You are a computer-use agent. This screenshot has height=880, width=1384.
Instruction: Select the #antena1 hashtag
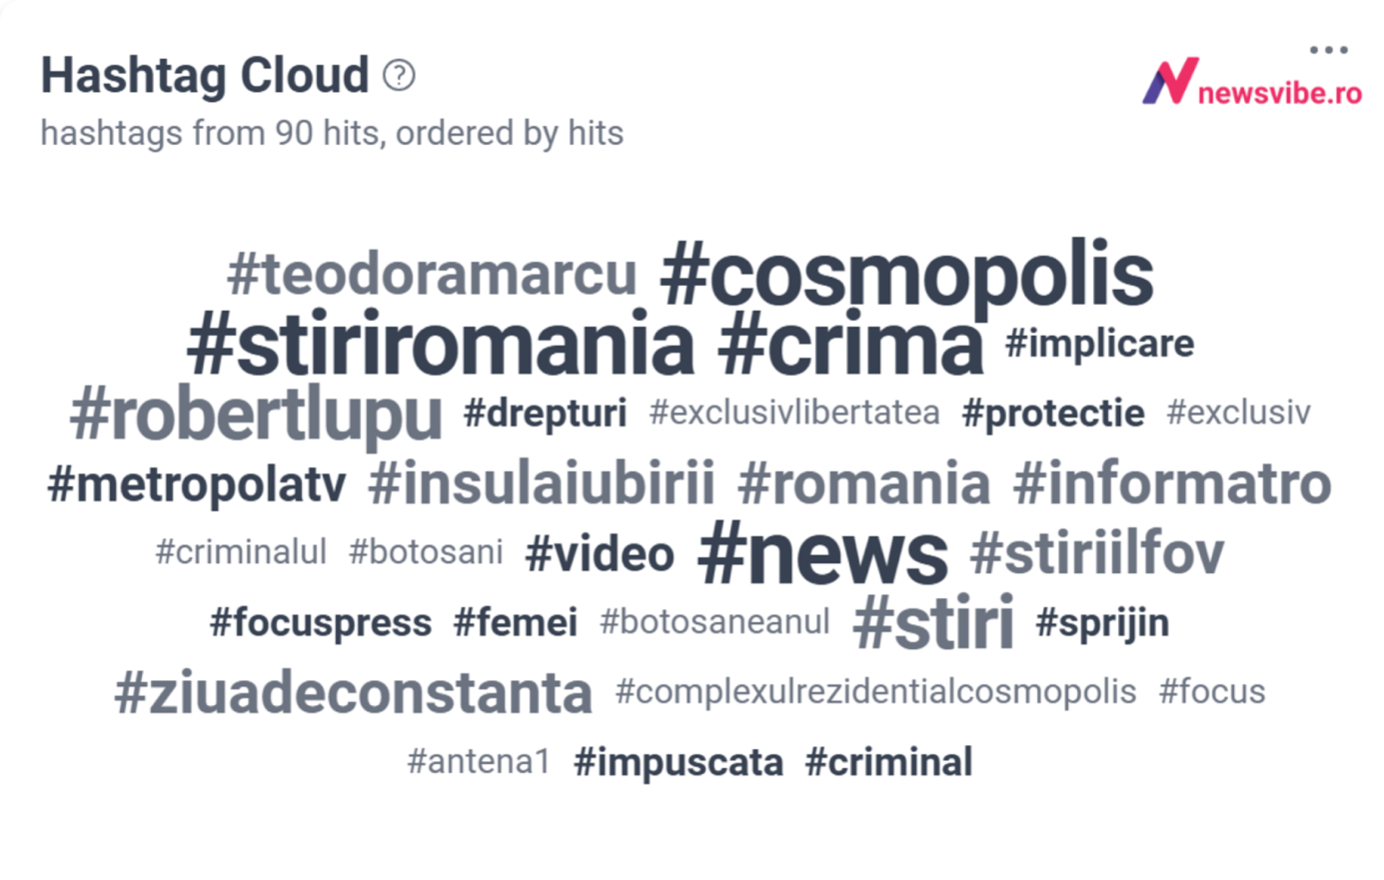click(479, 762)
